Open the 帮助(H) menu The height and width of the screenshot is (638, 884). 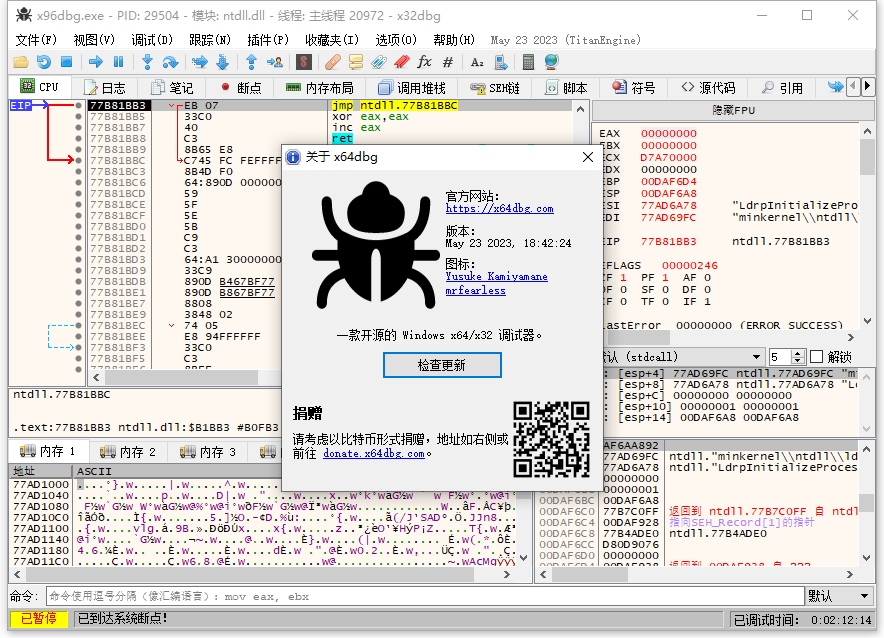[x=454, y=40]
